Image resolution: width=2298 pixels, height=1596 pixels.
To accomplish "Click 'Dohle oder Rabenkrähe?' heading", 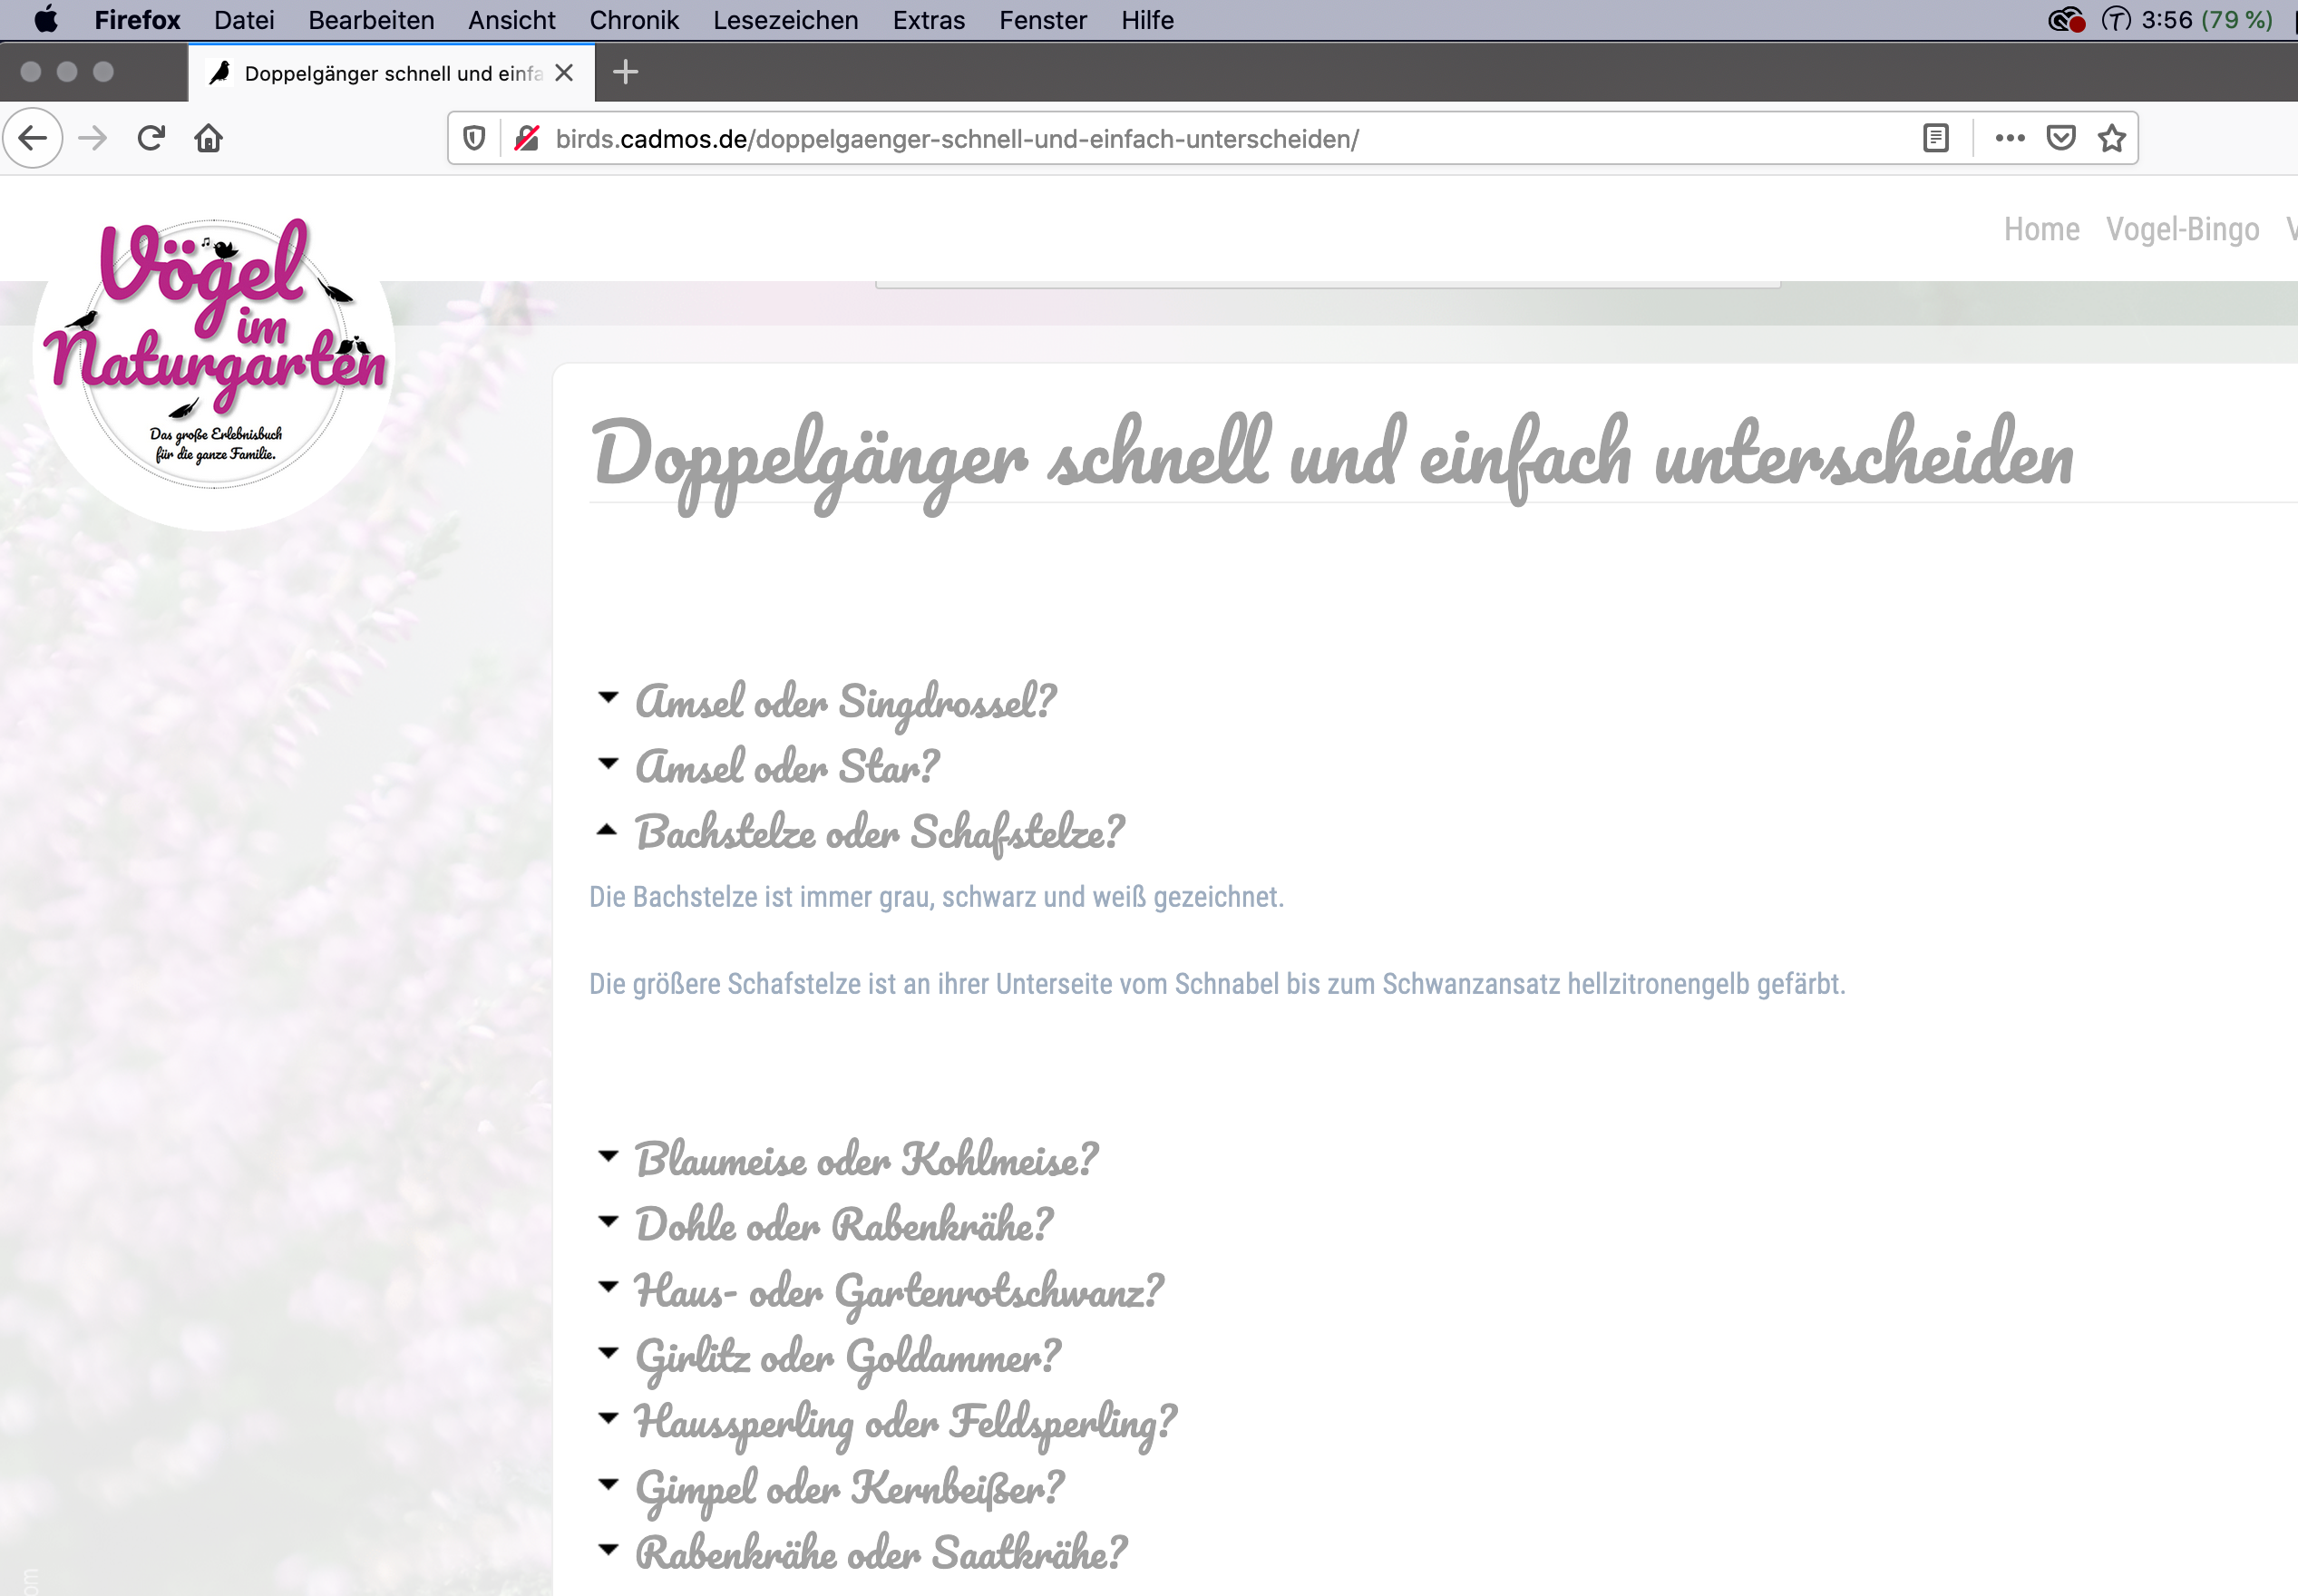I will [845, 1225].
